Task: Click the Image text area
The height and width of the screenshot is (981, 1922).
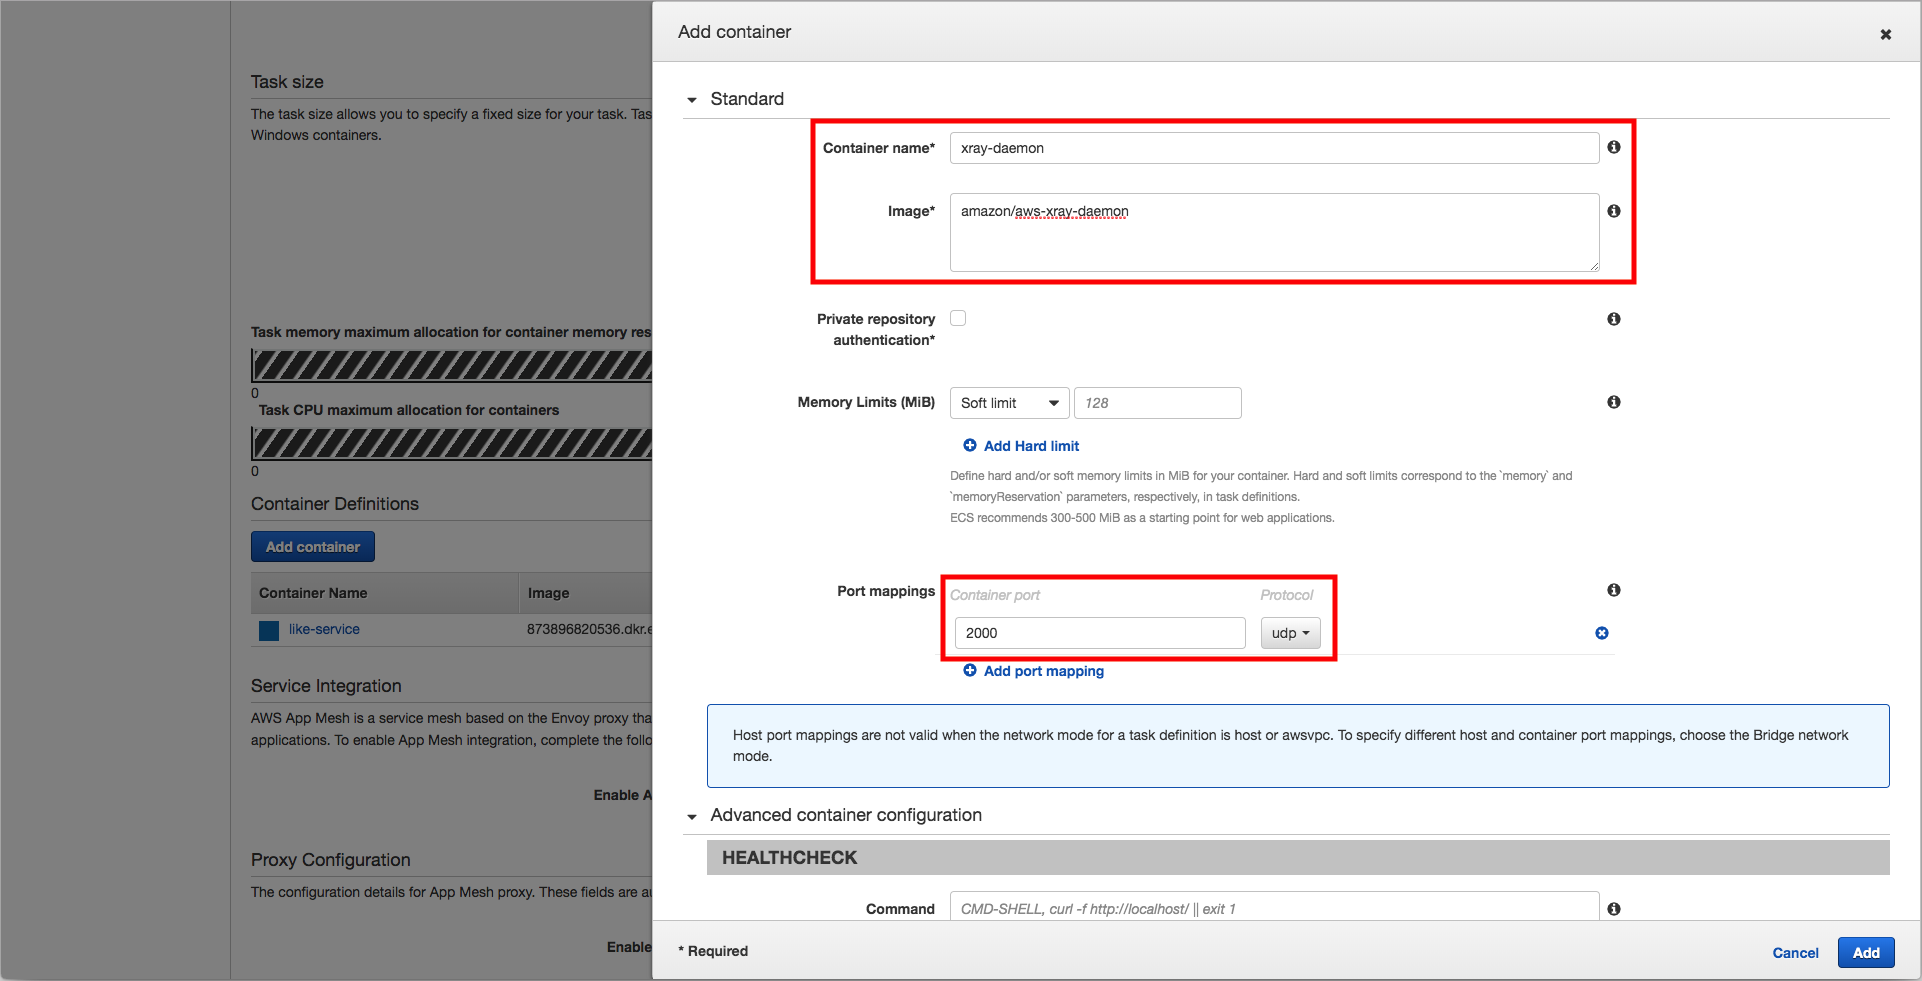Action: 1274,232
